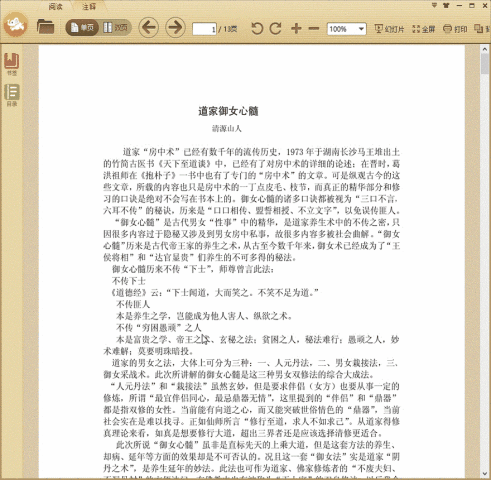Open the title bar dropdown menu arrow
The height and width of the screenshot is (480, 491).
[434, 5]
